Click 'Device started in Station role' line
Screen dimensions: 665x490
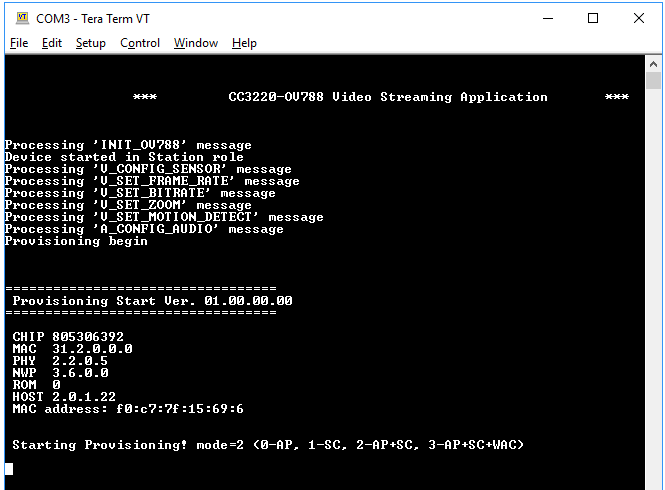pos(124,157)
